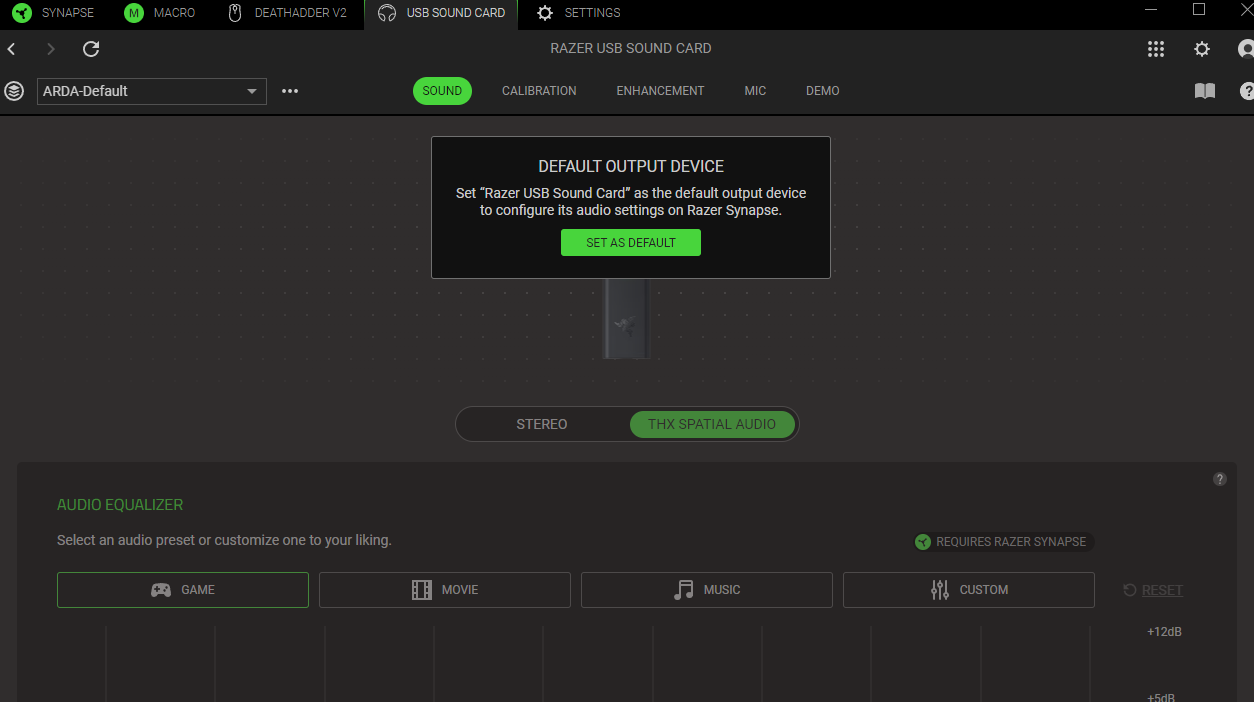Open the DeathAdder V2 tab
Screen dimensions: 1254x702
coord(288,13)
